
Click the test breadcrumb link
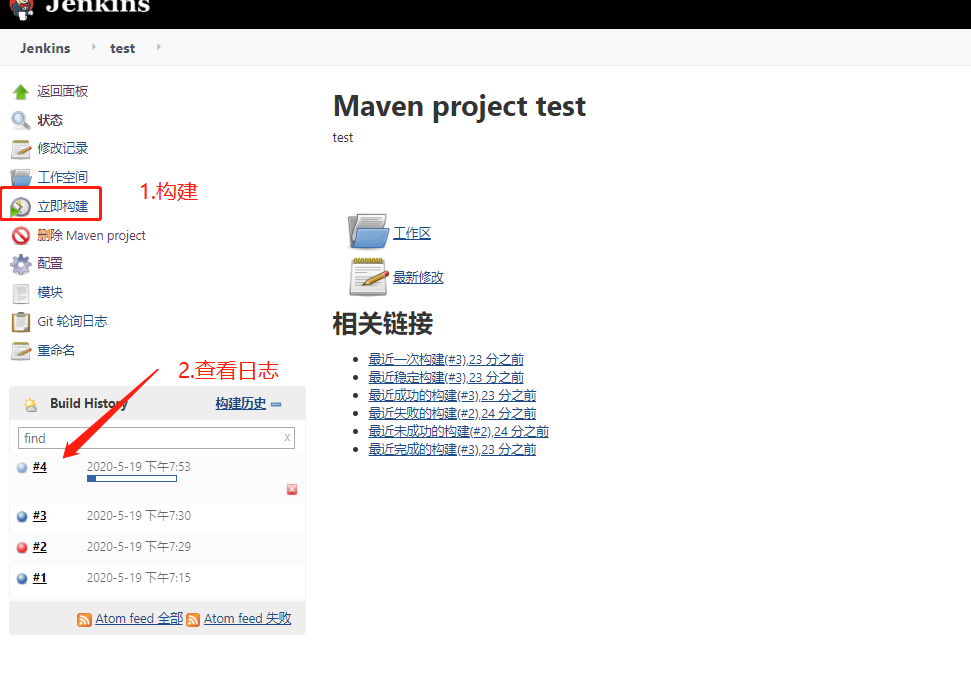pyautogui.click(x=123, y=48)
